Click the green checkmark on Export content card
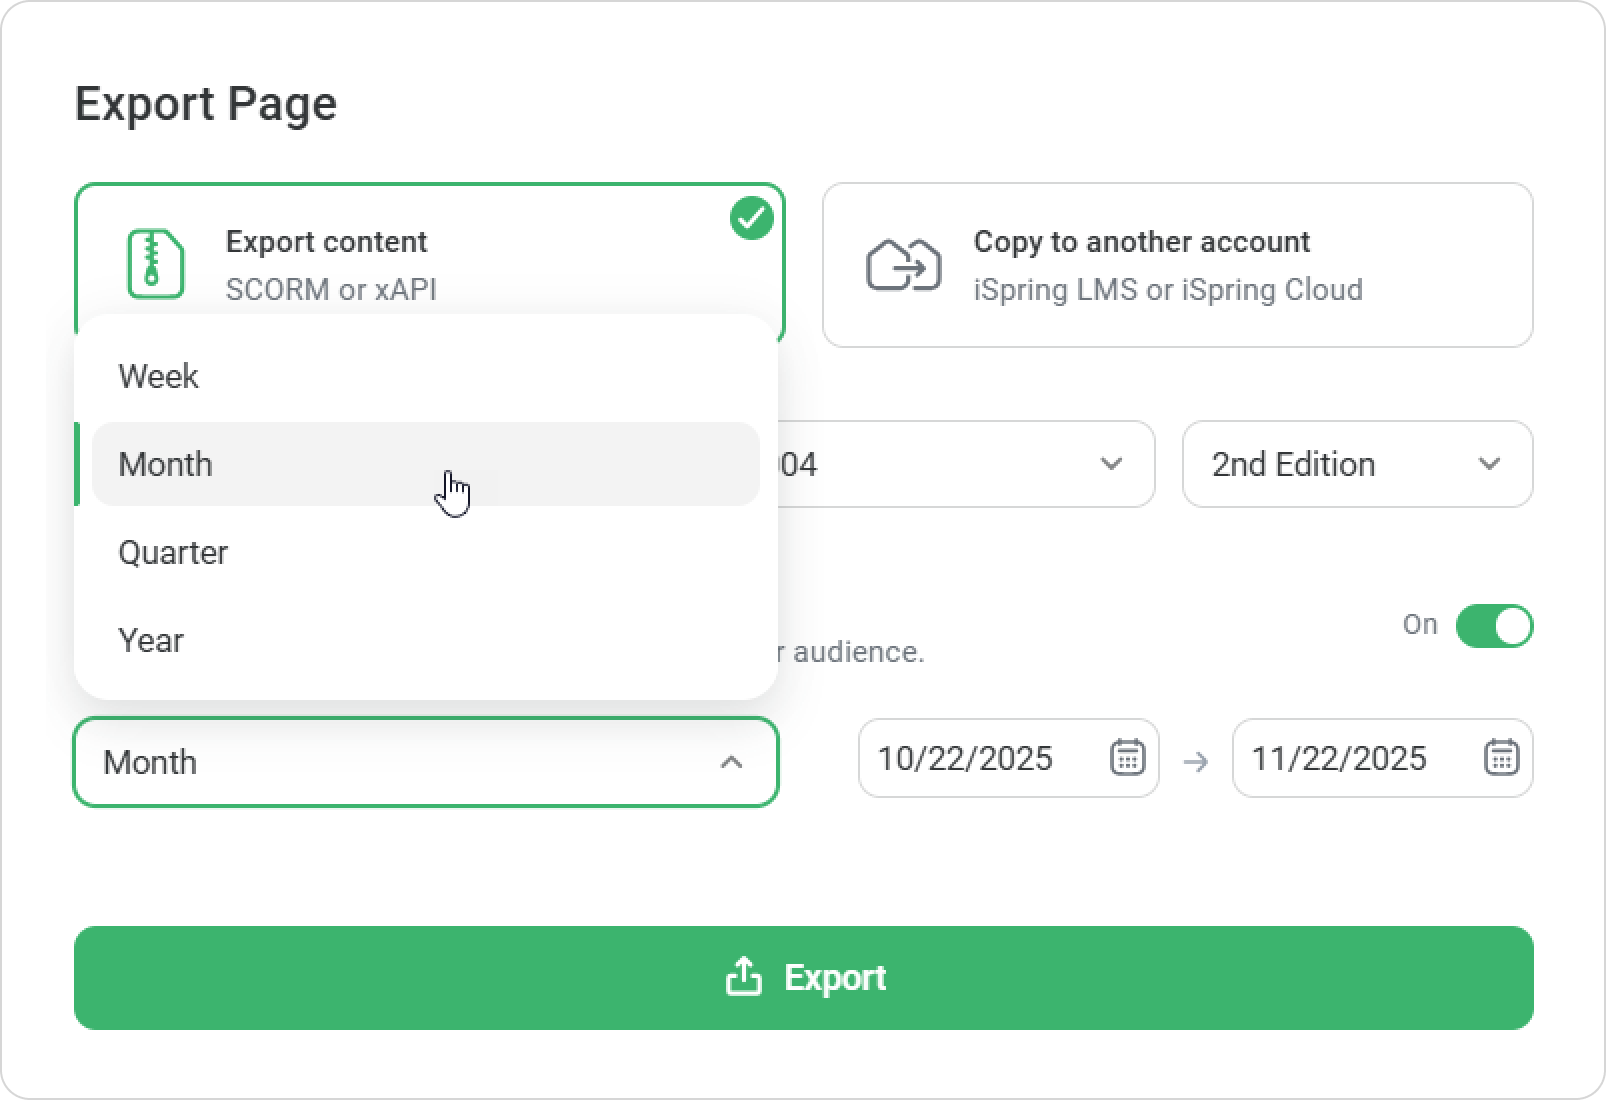1606x1100 pixels. (x=751, y=218)
